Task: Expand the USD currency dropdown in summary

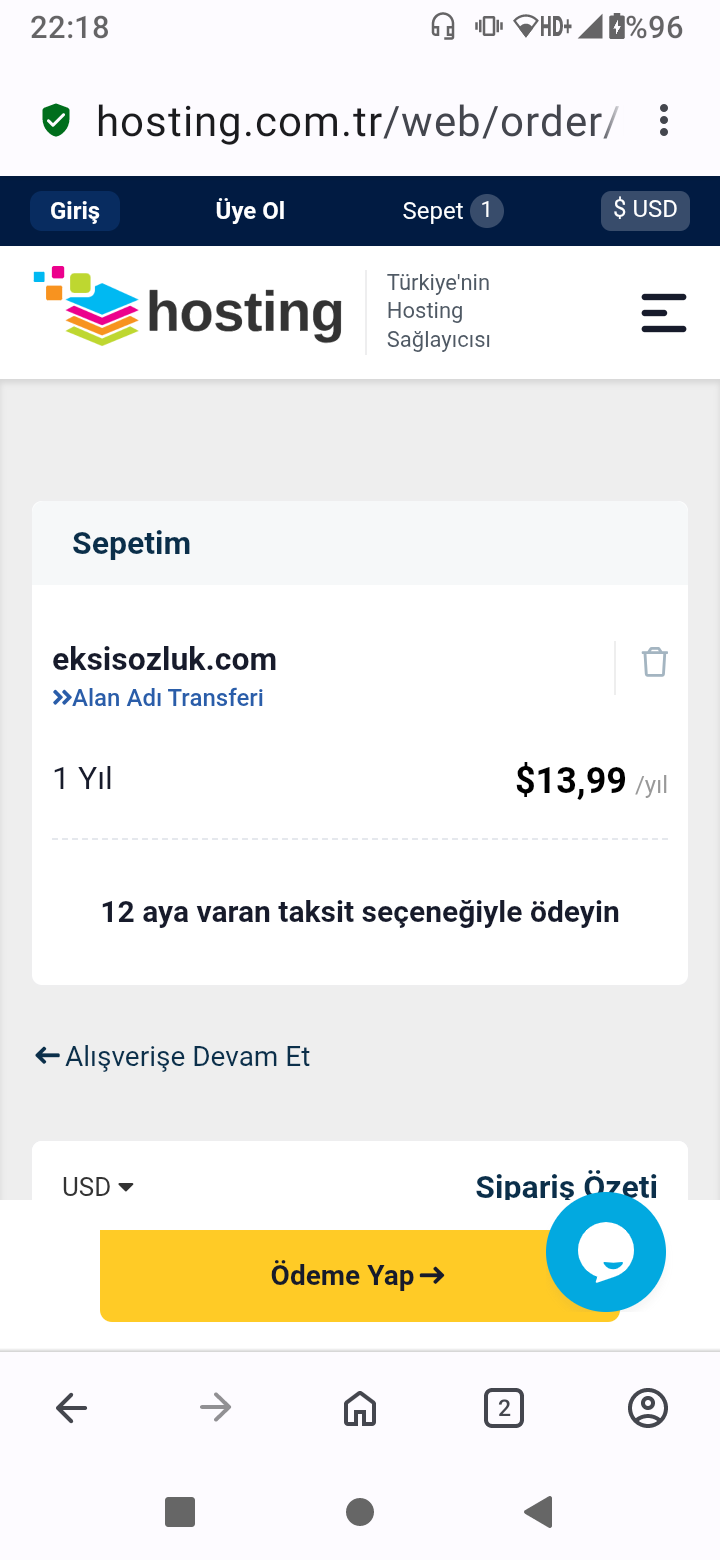Action: pyautogui.click(x=98, y=1187)
